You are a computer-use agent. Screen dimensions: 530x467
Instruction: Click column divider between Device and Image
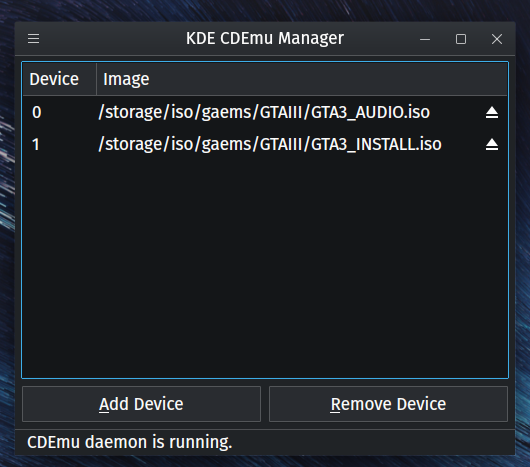[x=97, y=79]
